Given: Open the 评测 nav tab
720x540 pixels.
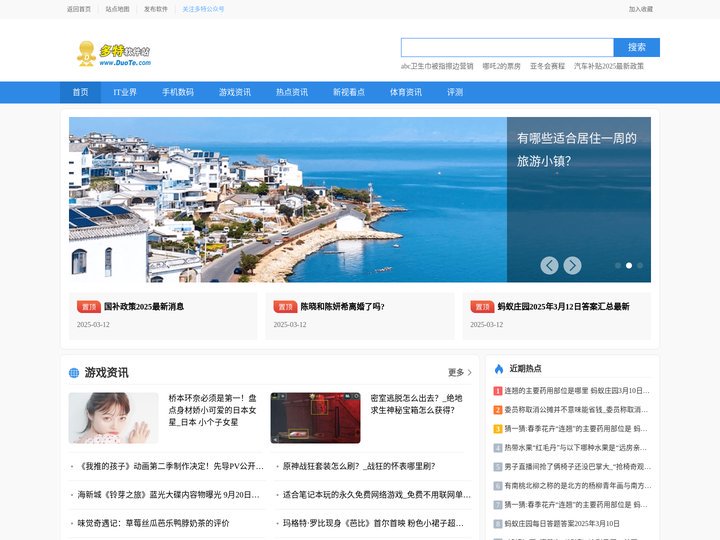Looking at the screenshot, I should coord(455,92).
